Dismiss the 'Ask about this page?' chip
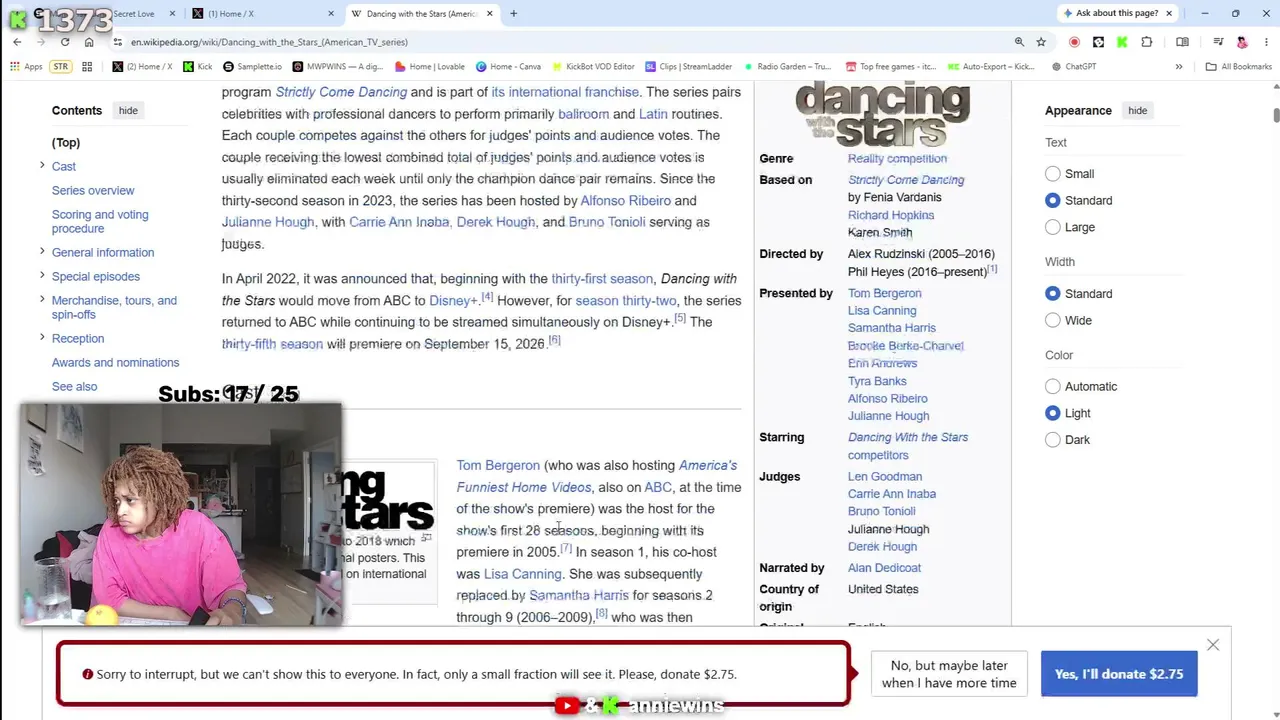Screen dimensions: 1280x720 [x=1169, y=13]
